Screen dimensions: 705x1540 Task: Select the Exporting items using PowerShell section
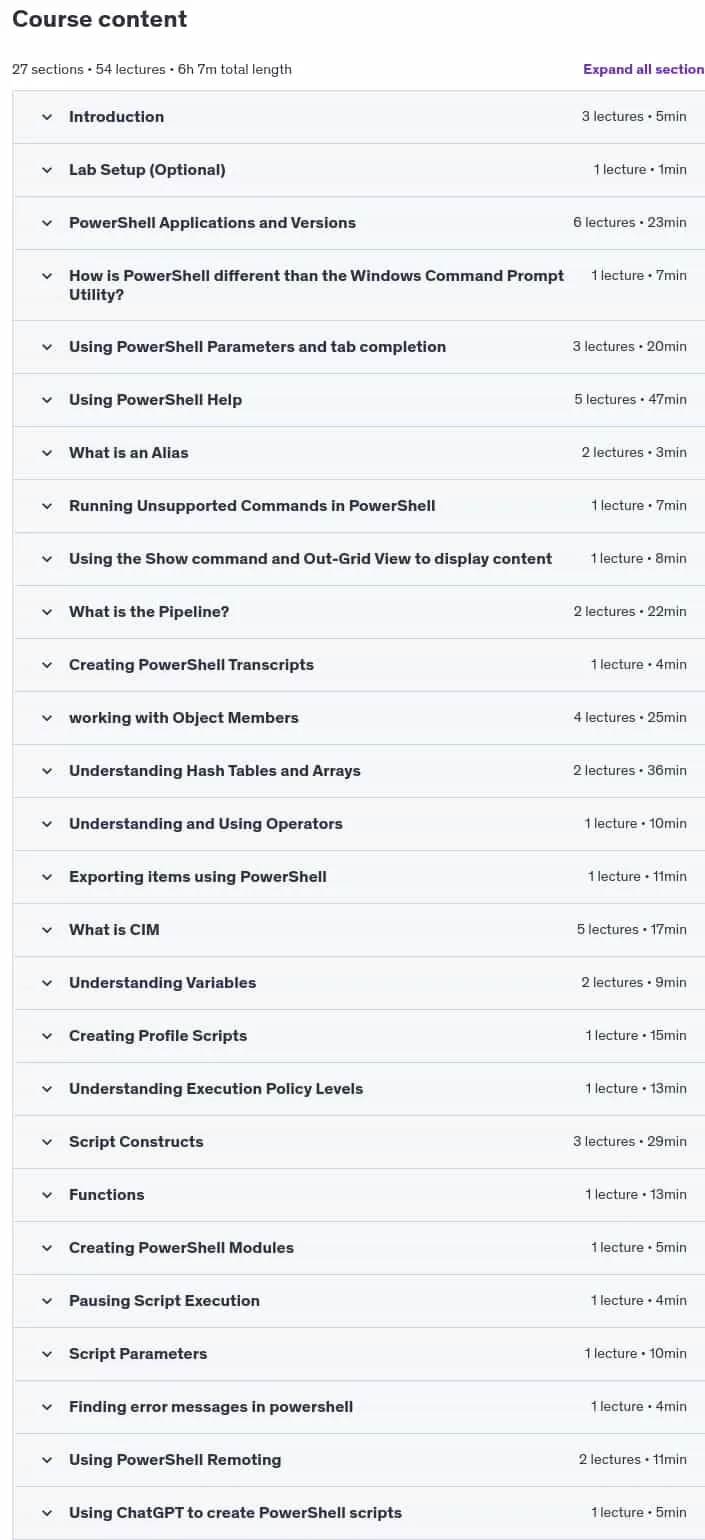coord(359,877)
